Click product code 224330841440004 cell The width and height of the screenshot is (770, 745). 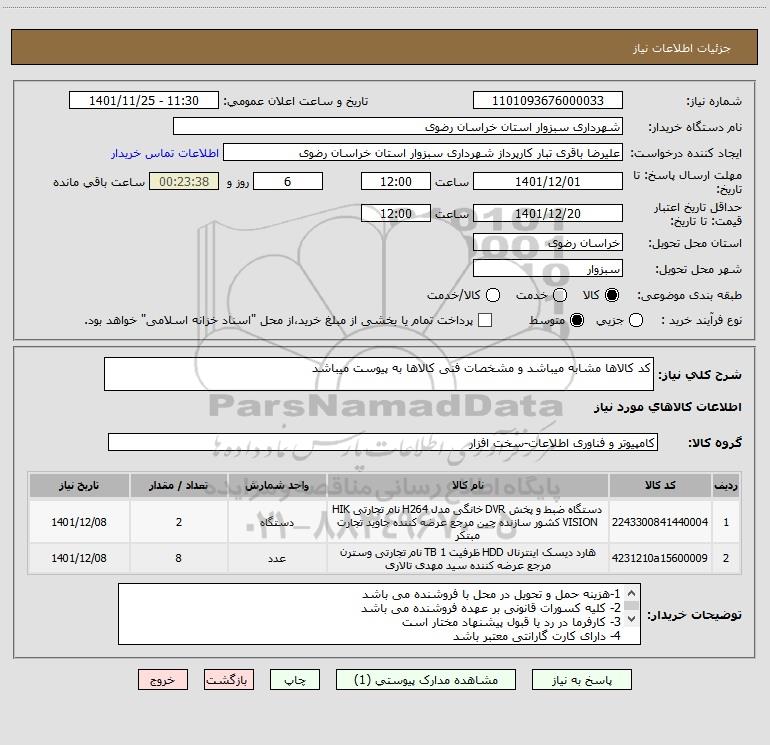pos(660,522)
